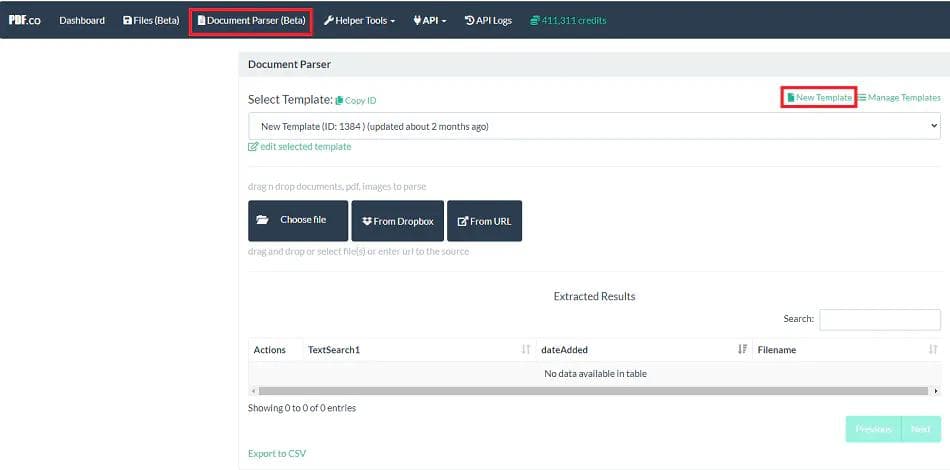Screen dimensions: 950x470
Task: Sort table by dateAdded column icon
Action: pyautogui.click(x=742, y=350)
